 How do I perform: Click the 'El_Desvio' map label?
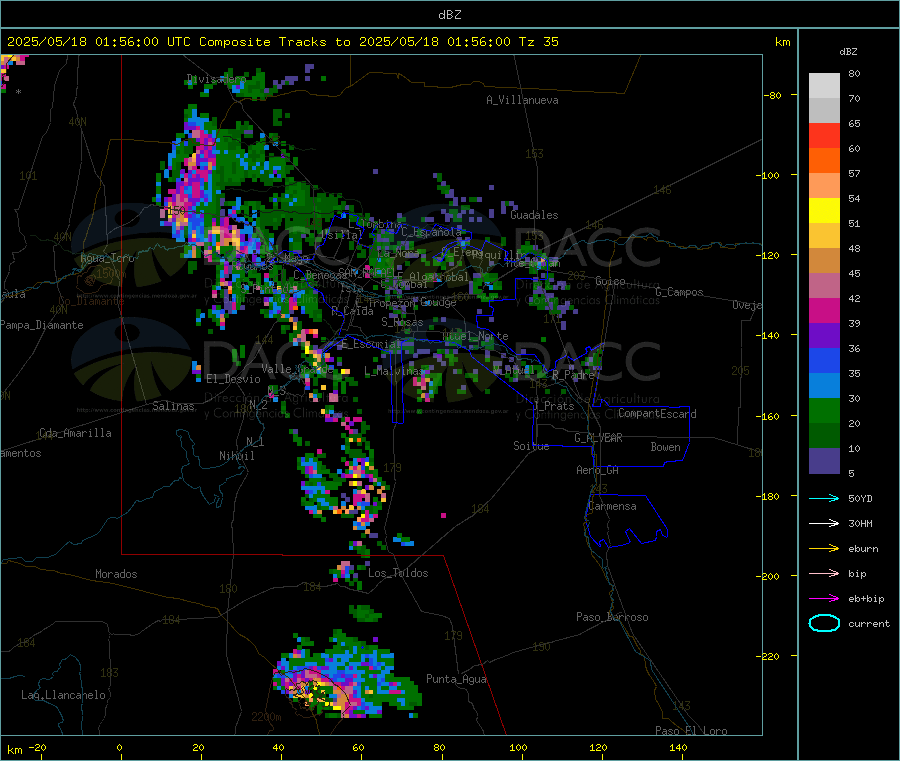(233, 379)
